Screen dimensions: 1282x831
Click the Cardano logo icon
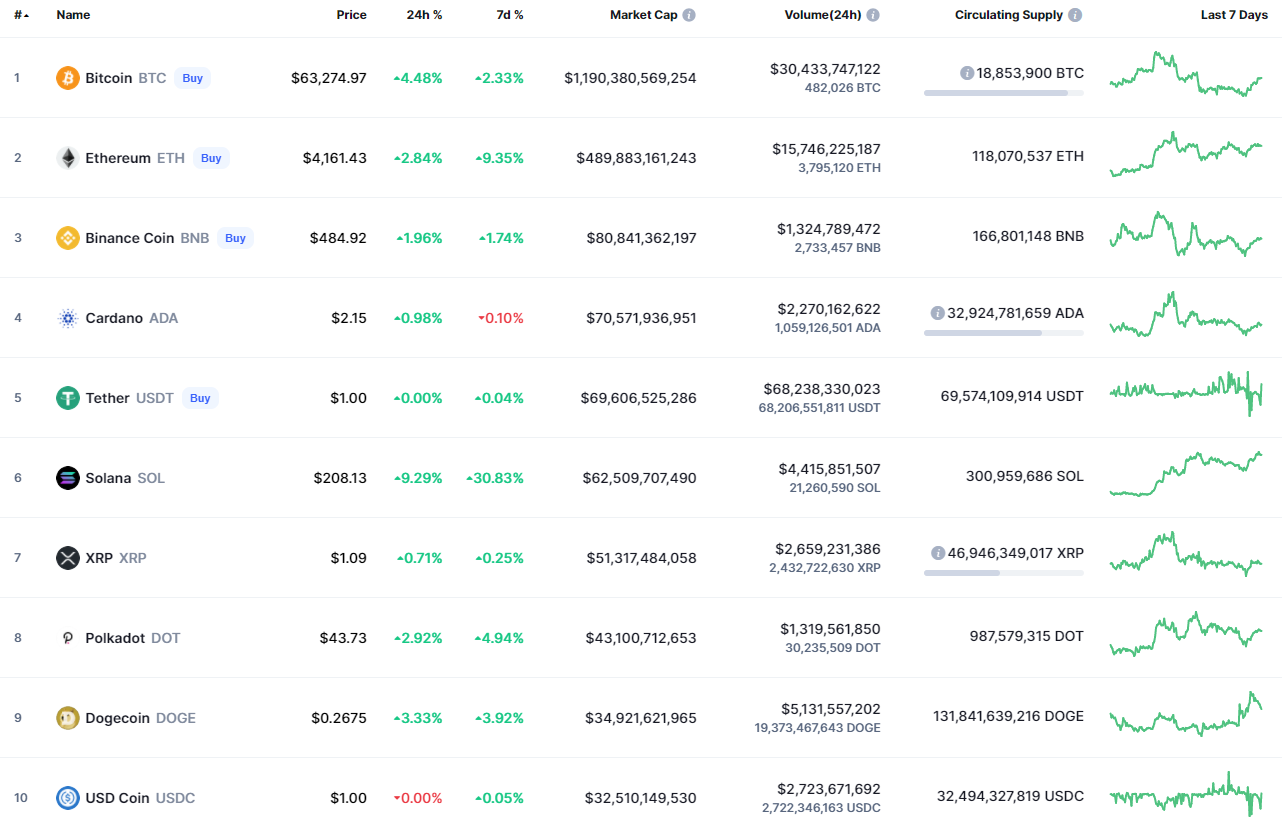tap(68, 318)
